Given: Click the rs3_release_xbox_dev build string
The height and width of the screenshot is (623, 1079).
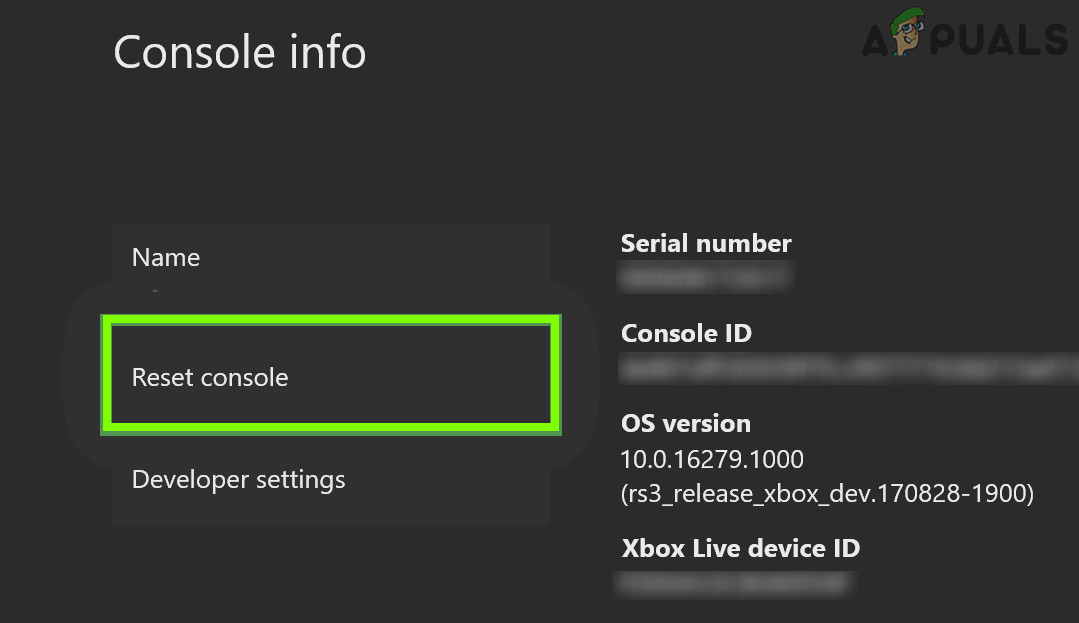Looking at the screenshot, I should coord(827,494).
